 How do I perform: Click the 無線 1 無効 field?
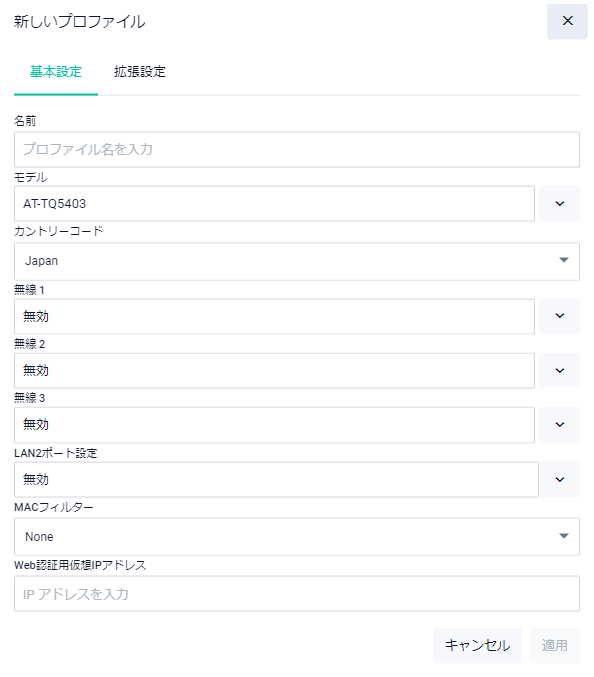click(x=274, y=316)
